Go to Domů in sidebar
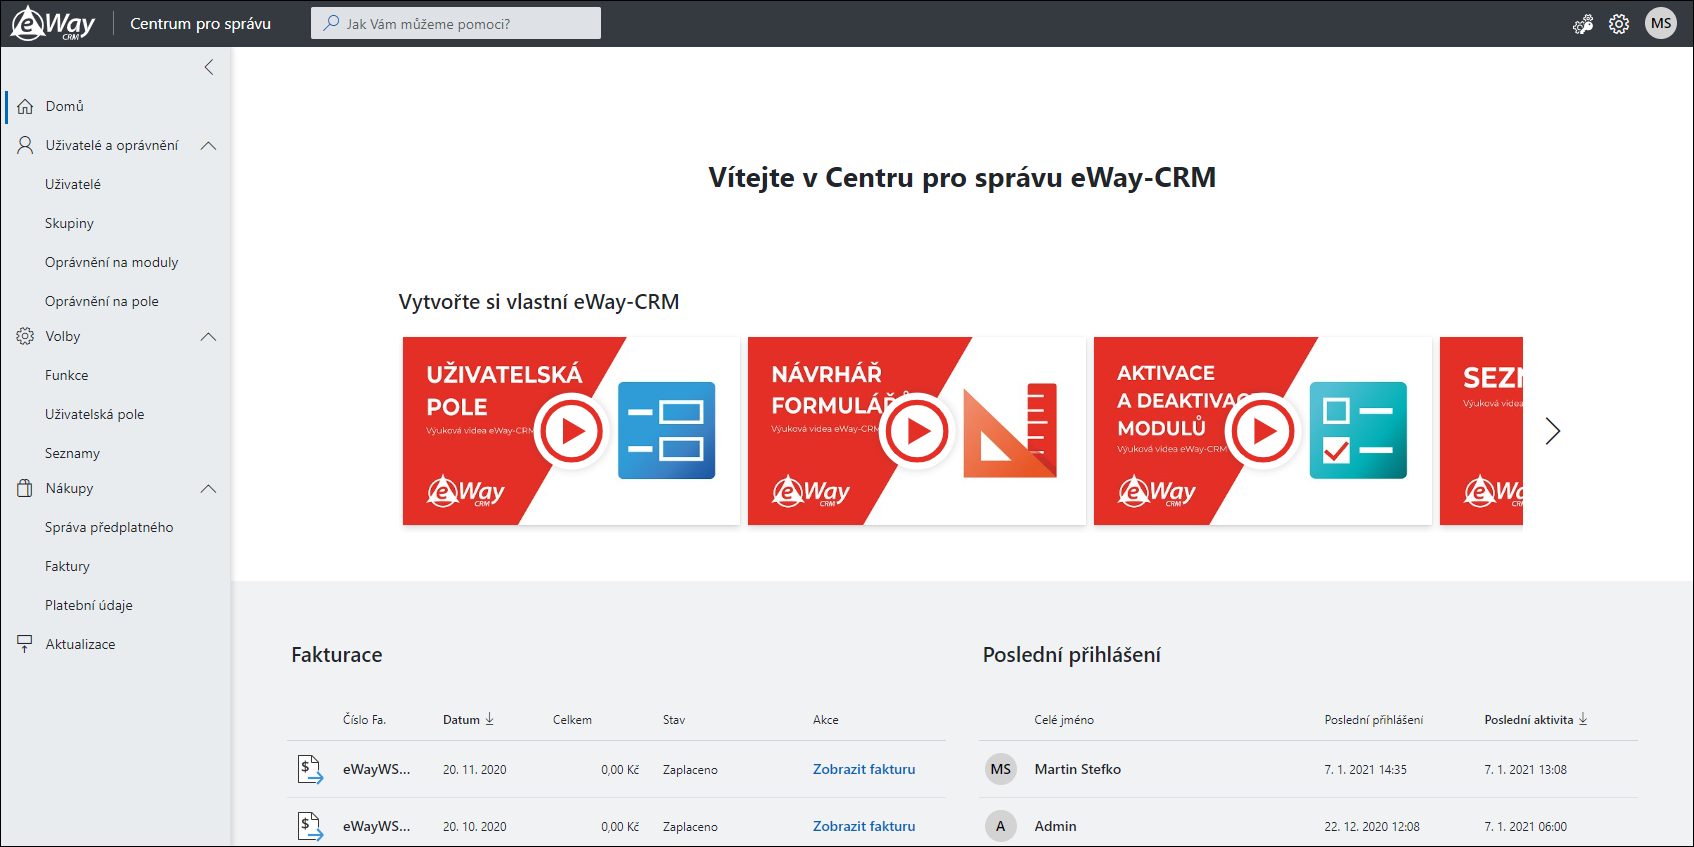The image size is (1694, 847). tap(65, 106)
